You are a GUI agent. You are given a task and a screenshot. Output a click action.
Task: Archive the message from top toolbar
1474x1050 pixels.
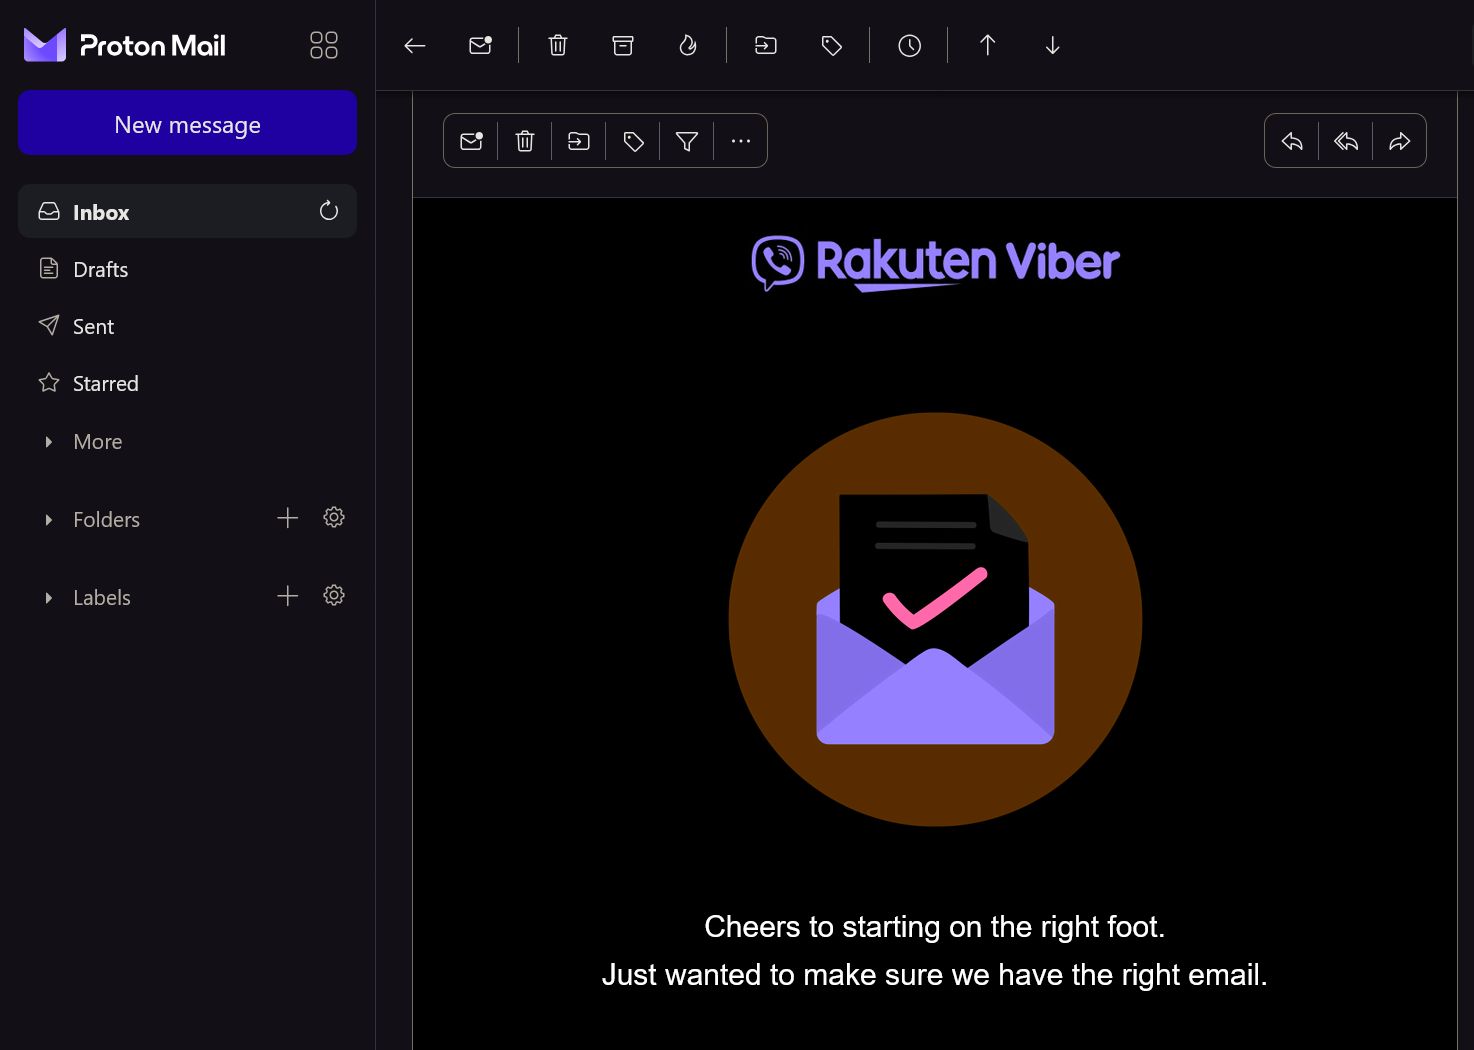click(x=623, y=45)
